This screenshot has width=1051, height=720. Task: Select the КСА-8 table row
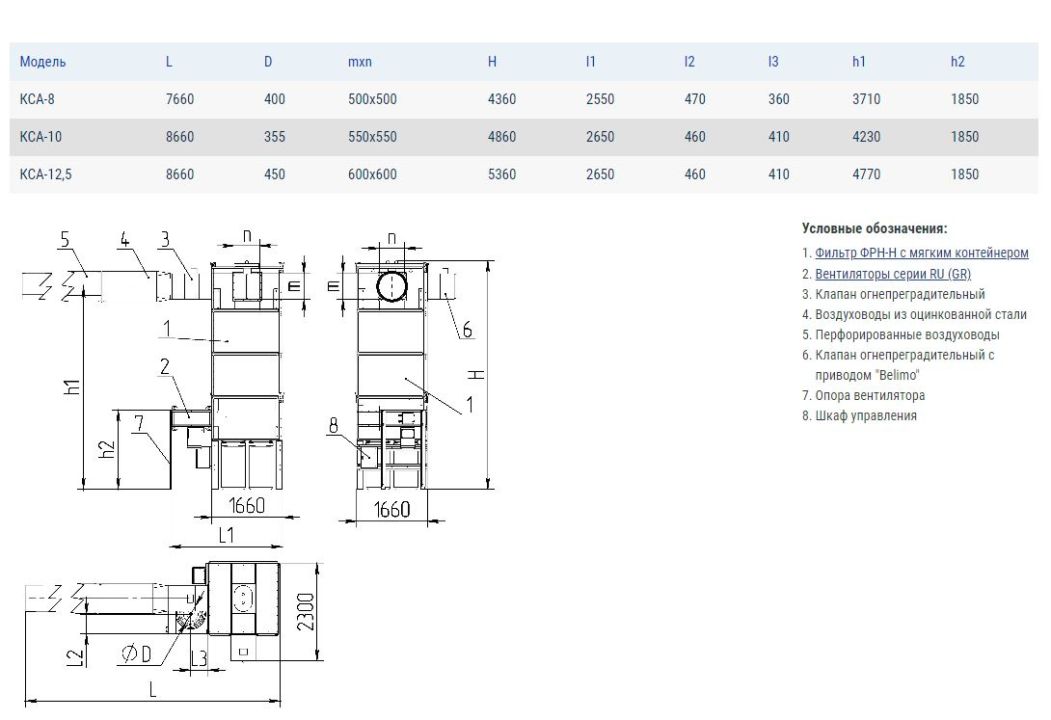tap(523, 99)
